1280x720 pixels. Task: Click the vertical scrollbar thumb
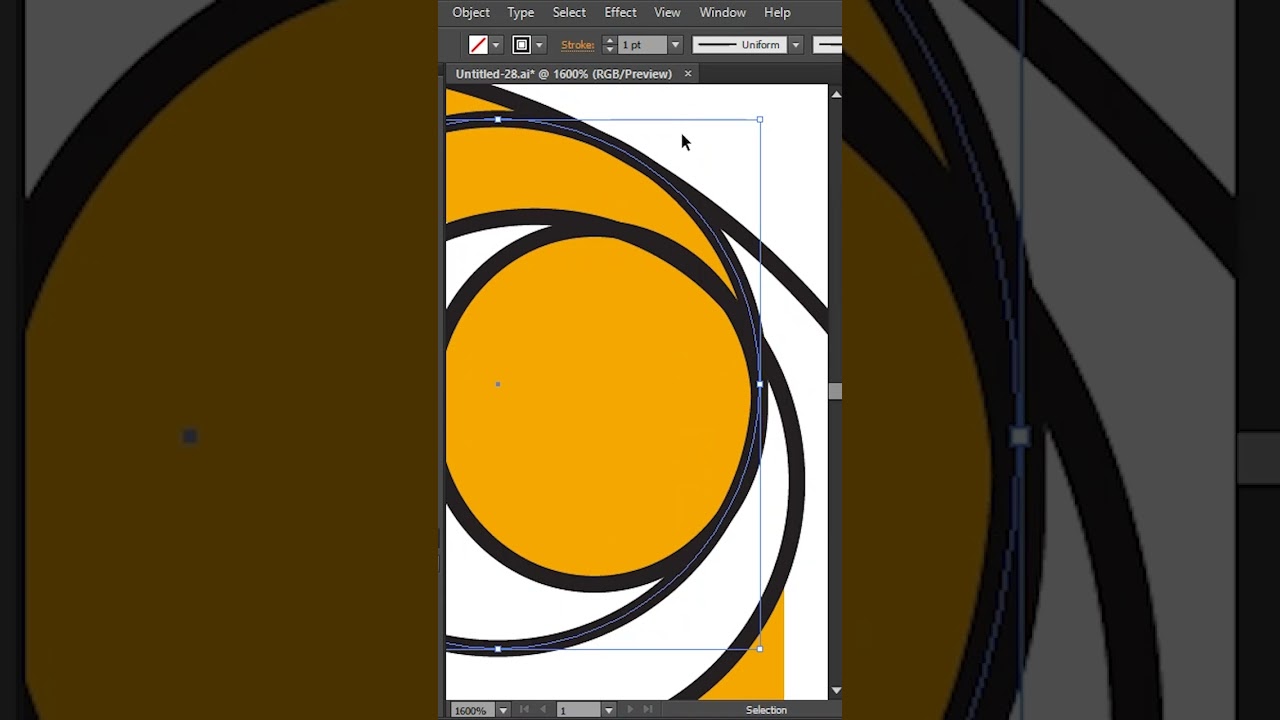[x=836, y=392]
